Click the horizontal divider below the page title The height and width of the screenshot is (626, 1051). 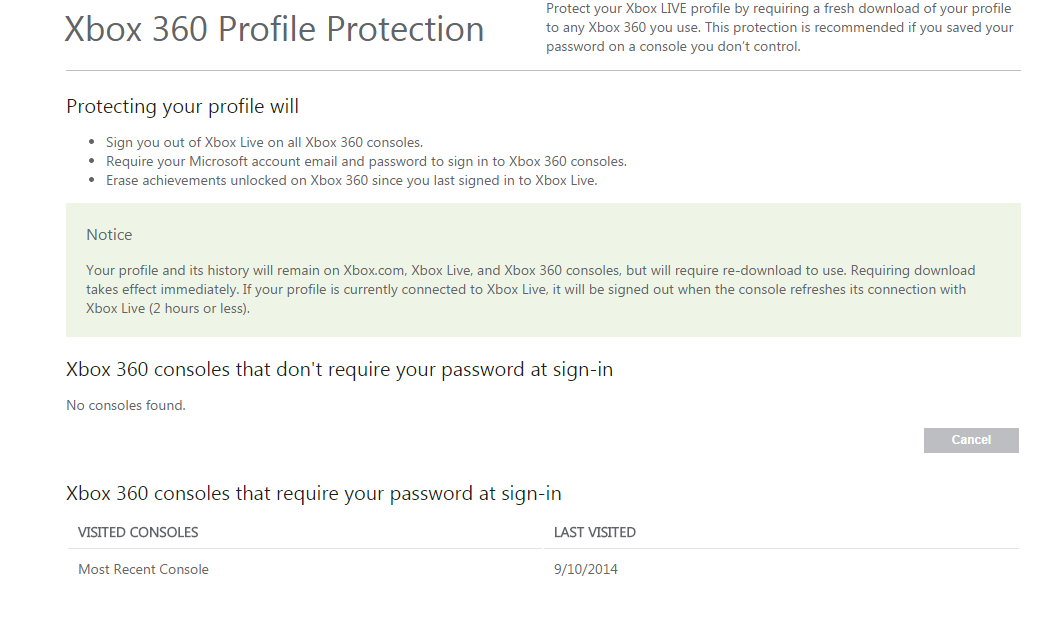pyautogui.click(x=543, y=71)
